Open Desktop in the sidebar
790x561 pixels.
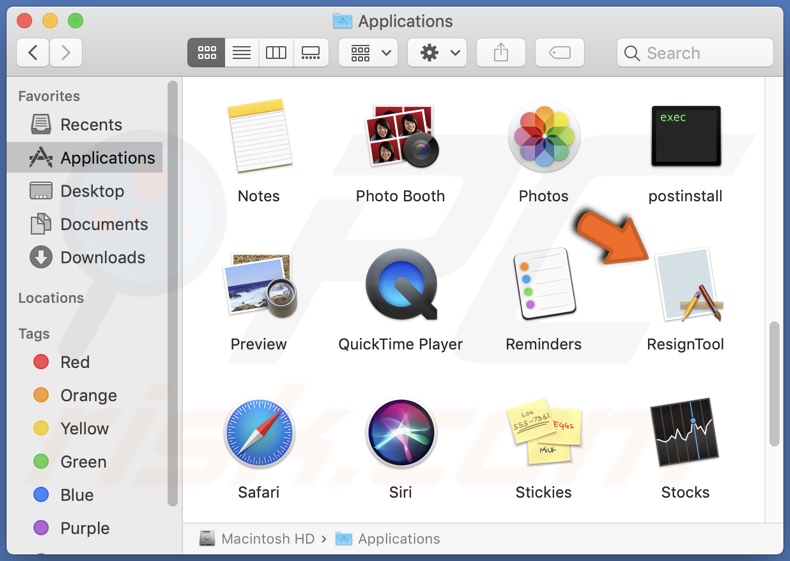click(84, 191)
